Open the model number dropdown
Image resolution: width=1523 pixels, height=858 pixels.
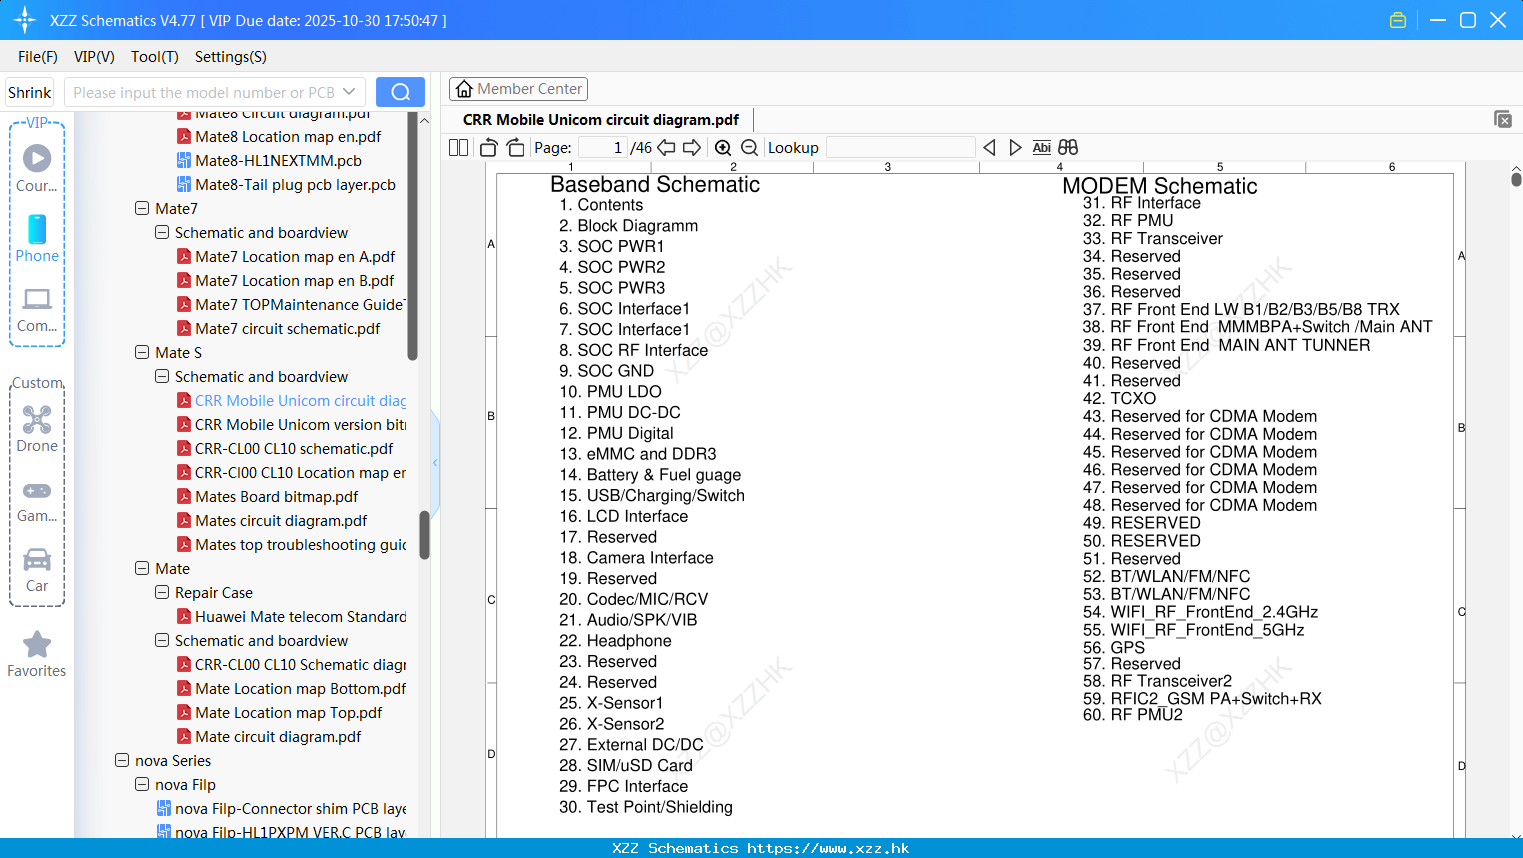coord(349,92)
